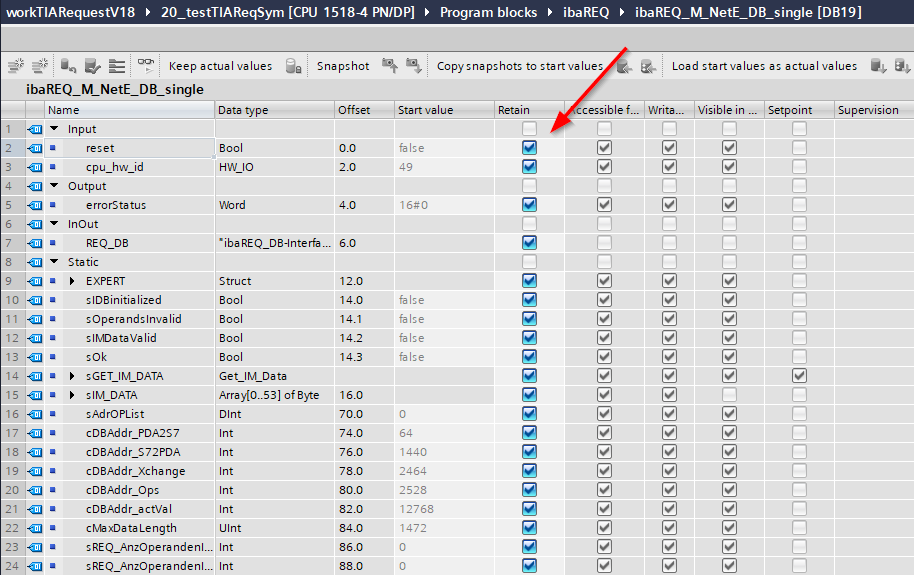Click the row icon for sGET_IM_DATA

(x=35, y=376)
